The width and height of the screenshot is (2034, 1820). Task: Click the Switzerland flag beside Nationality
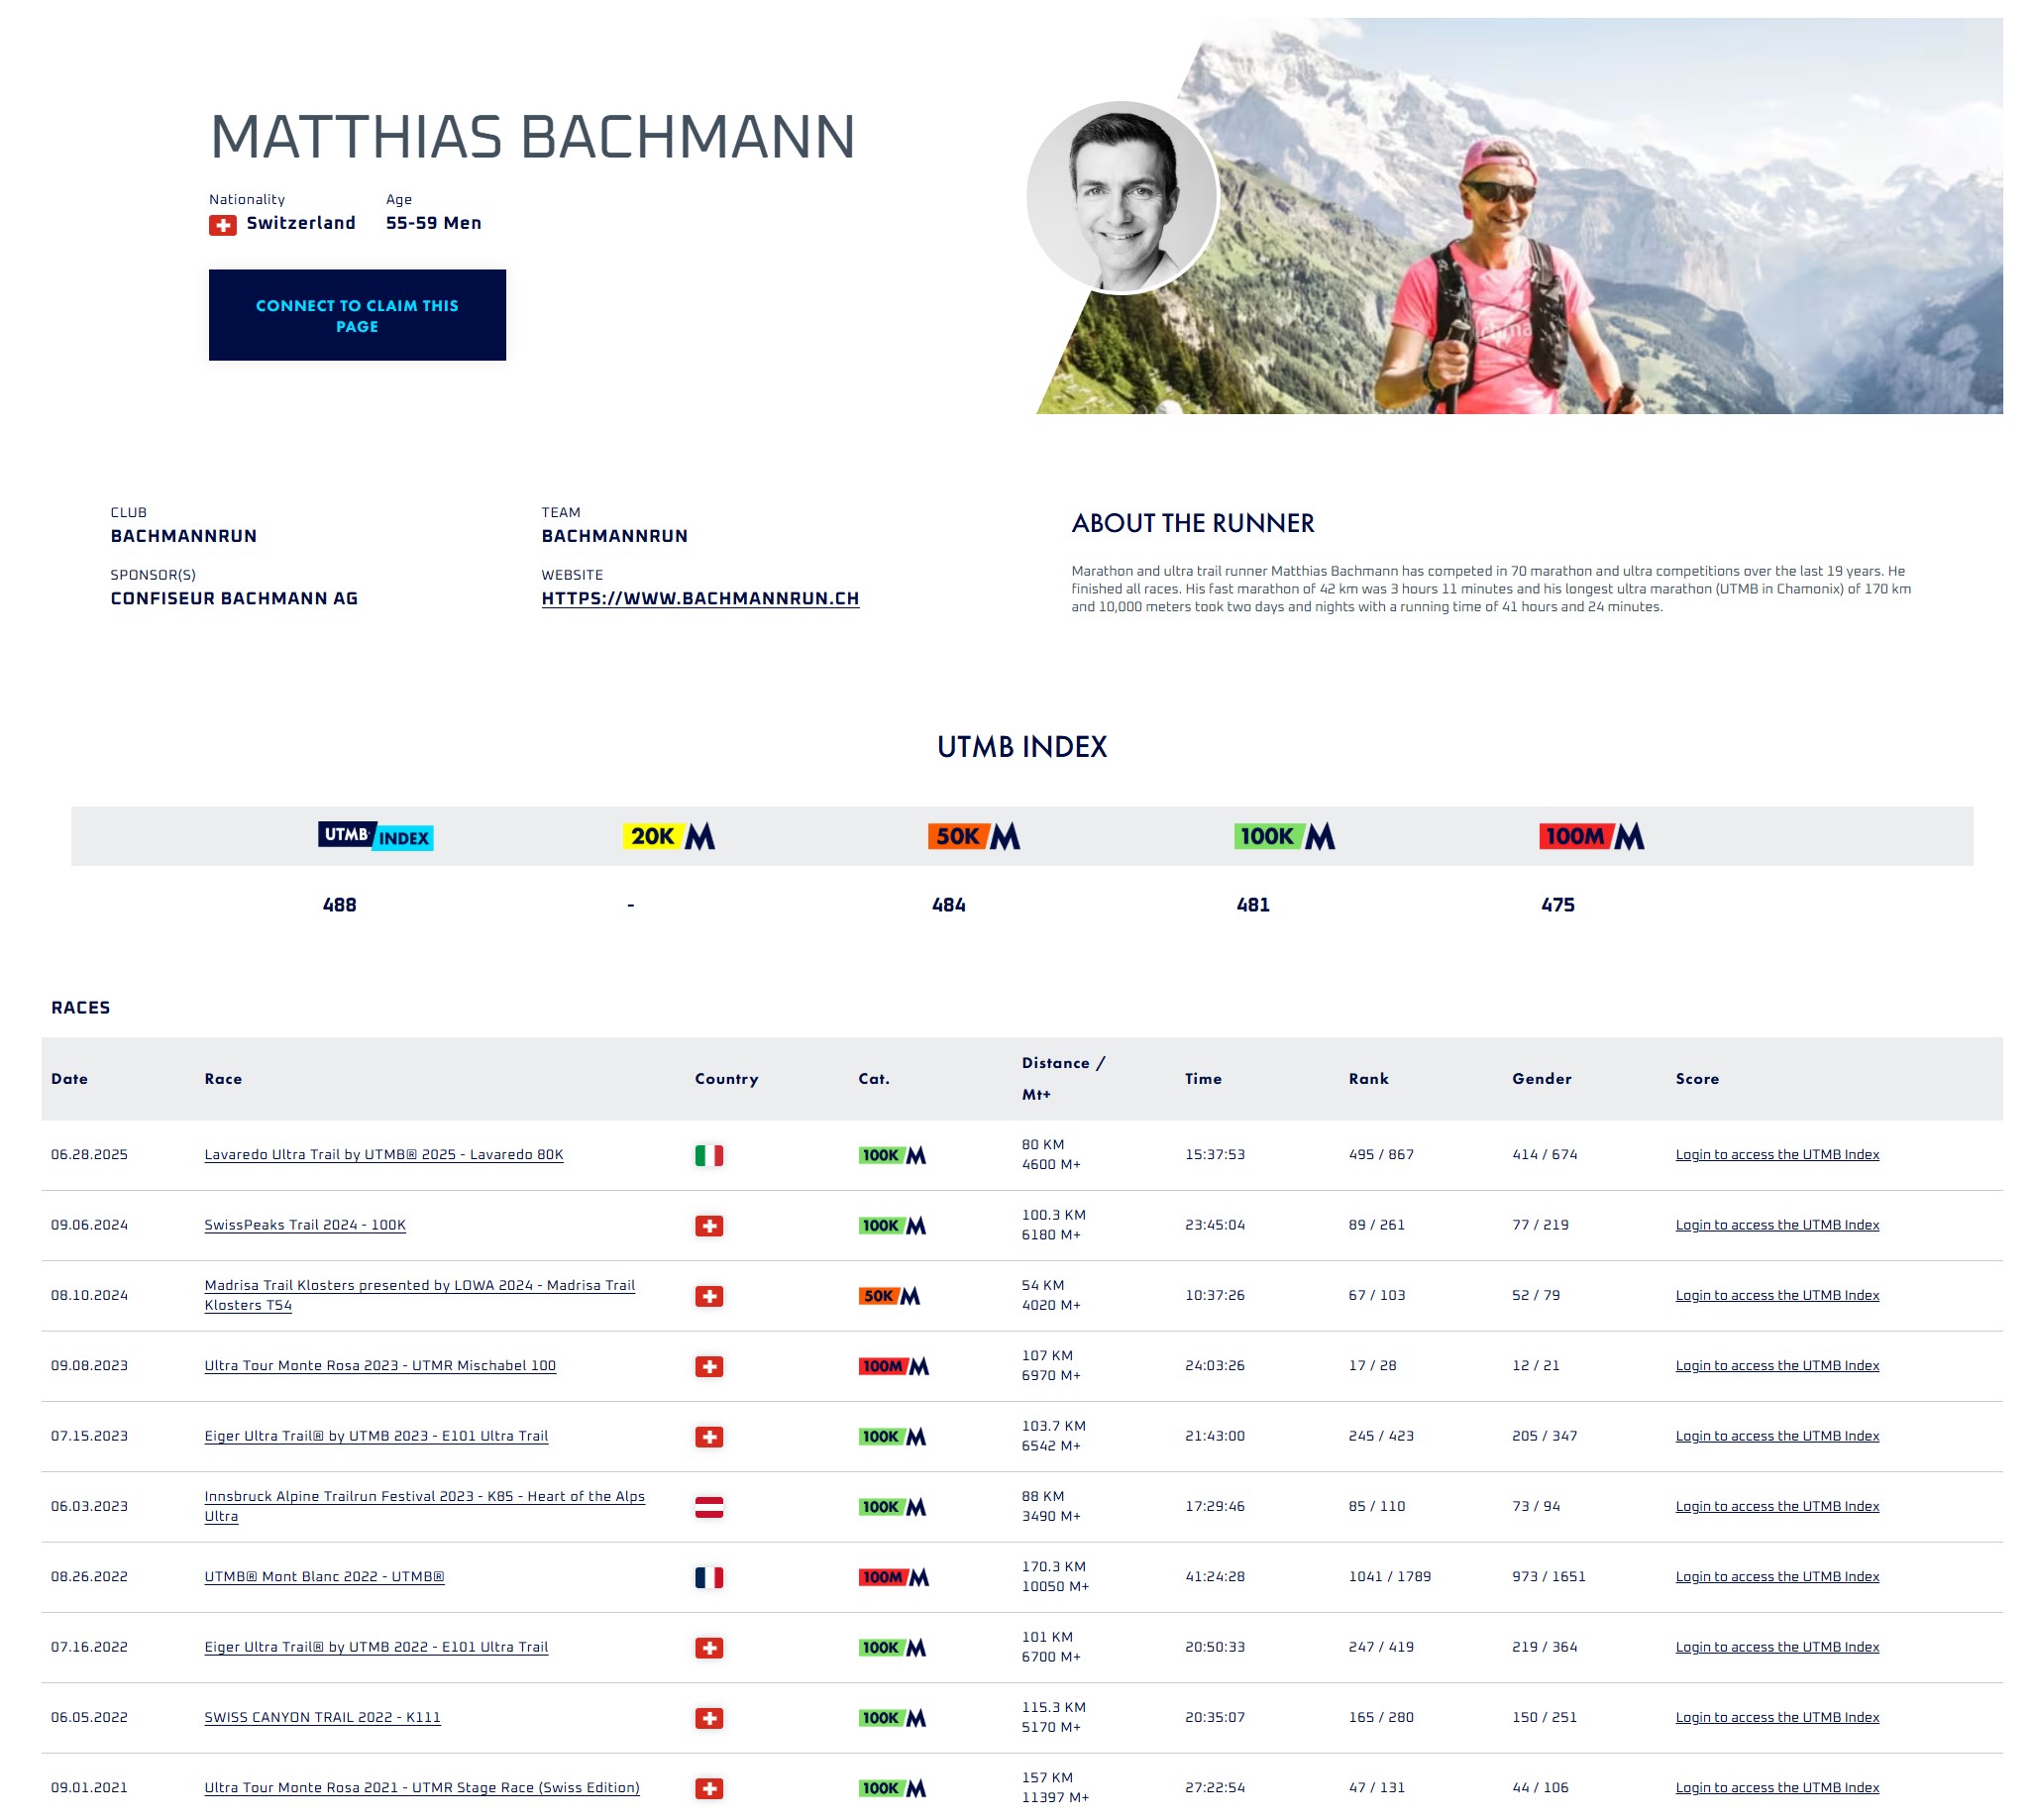(x=222, y=225)
